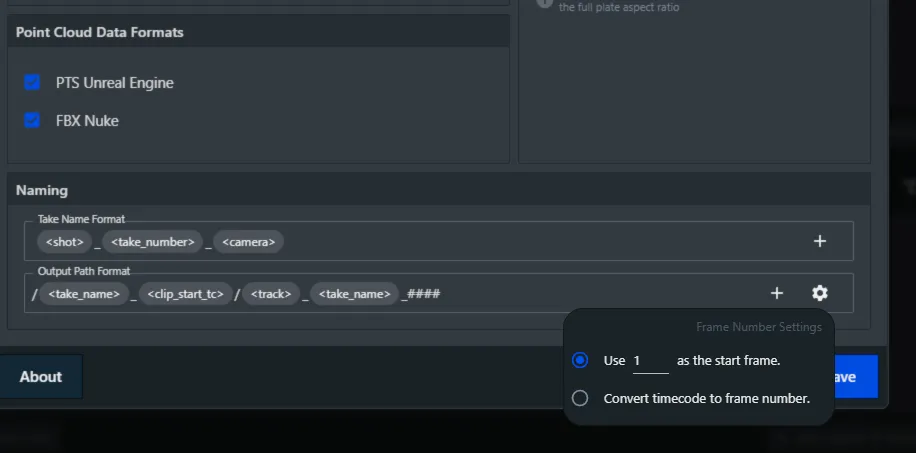This screenshot has height=453, width=916.
Task: Select <take_name> chip before _####
Action: tap(355, 294)
